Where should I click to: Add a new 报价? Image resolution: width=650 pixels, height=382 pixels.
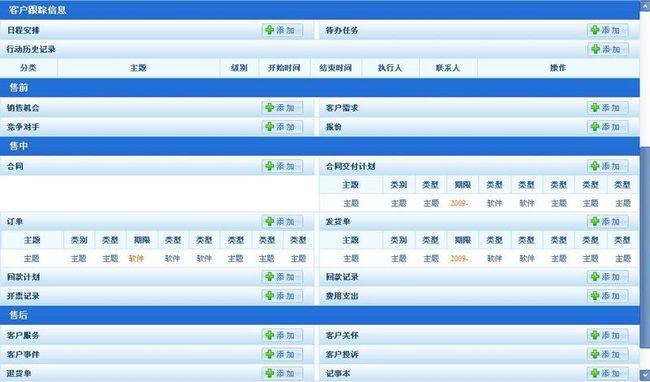(x=607, y=127)
